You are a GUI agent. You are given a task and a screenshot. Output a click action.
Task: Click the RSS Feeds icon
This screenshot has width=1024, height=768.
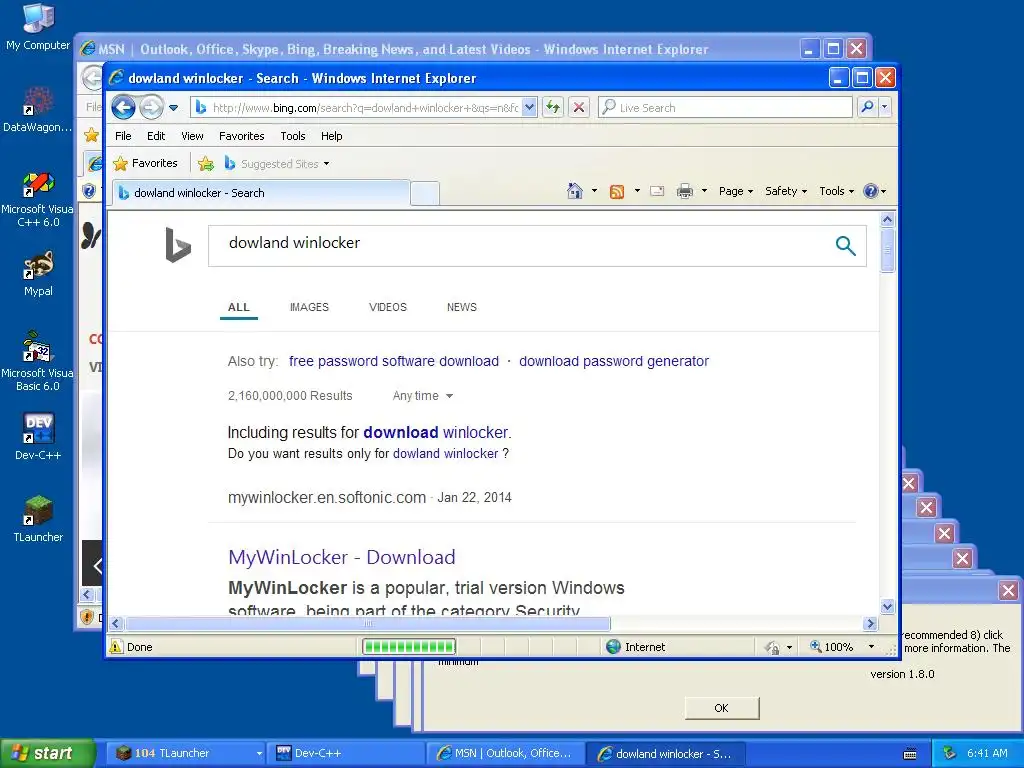(x=616, y=191)
